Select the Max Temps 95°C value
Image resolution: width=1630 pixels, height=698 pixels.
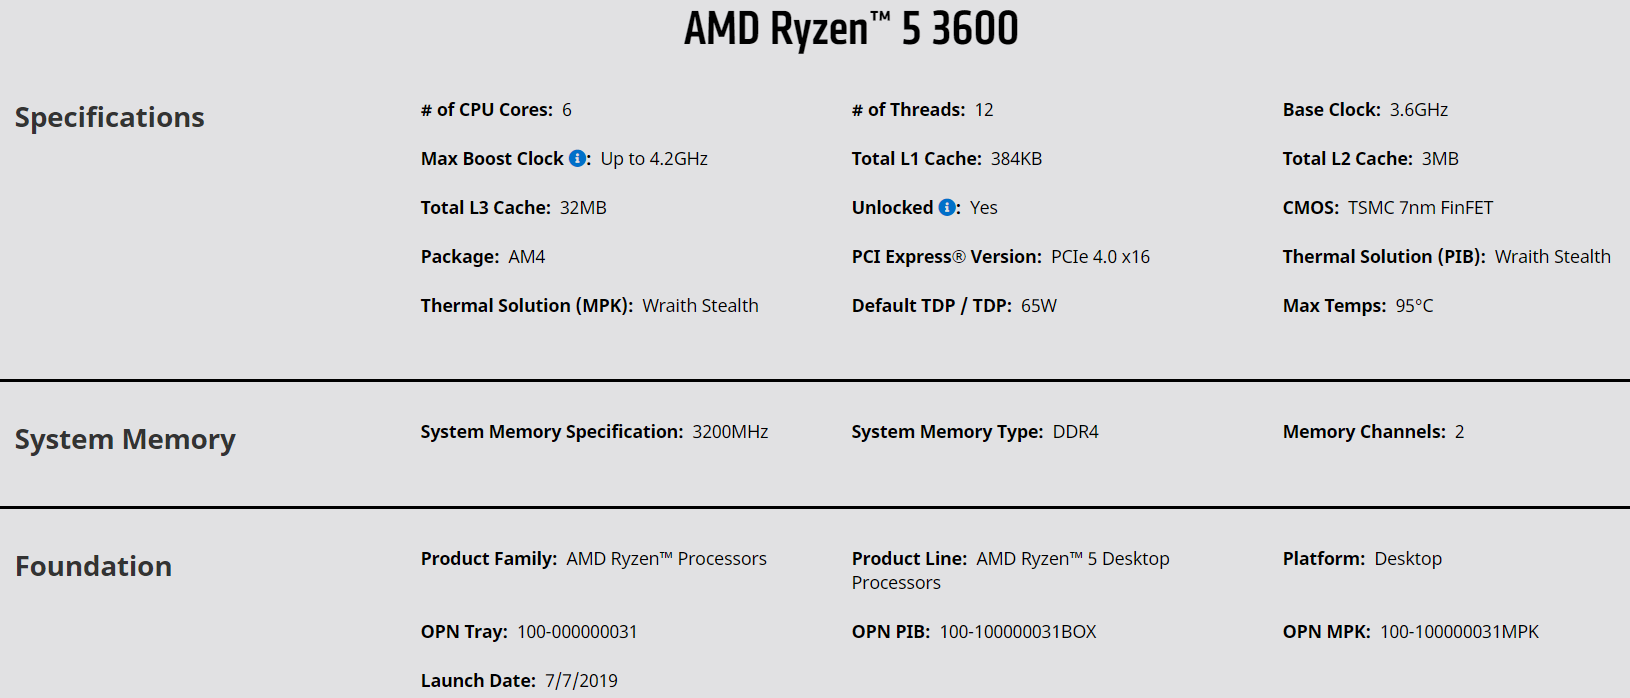click(1414, 306)
